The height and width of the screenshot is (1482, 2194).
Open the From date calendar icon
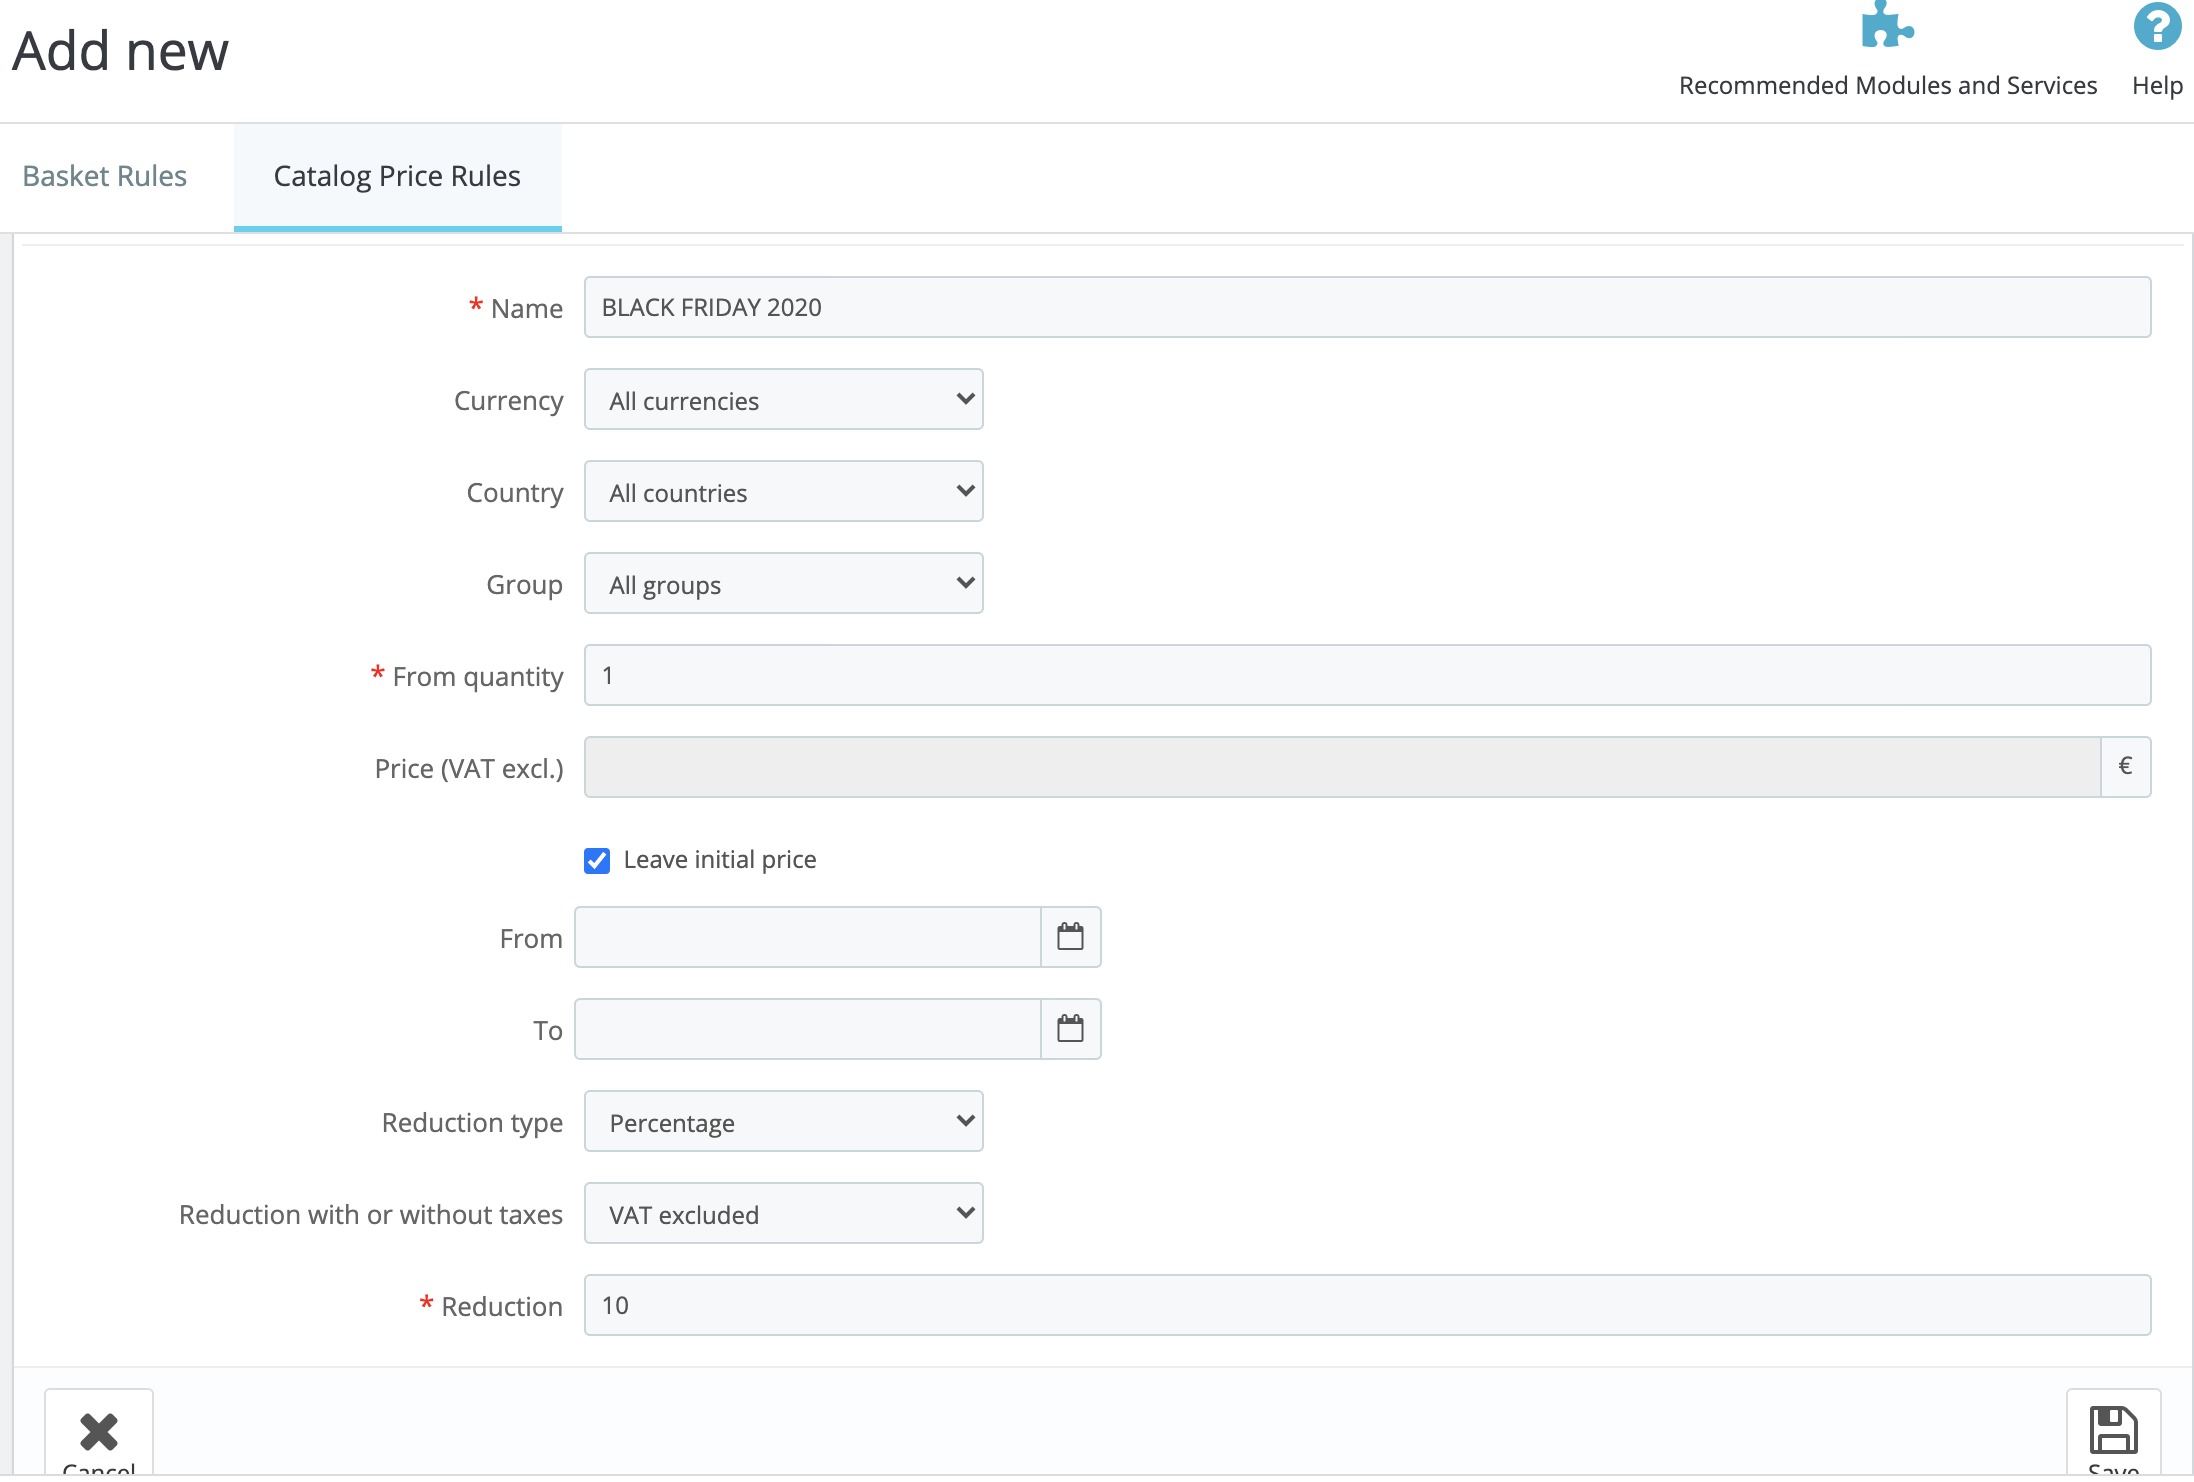coord(1070,937)
